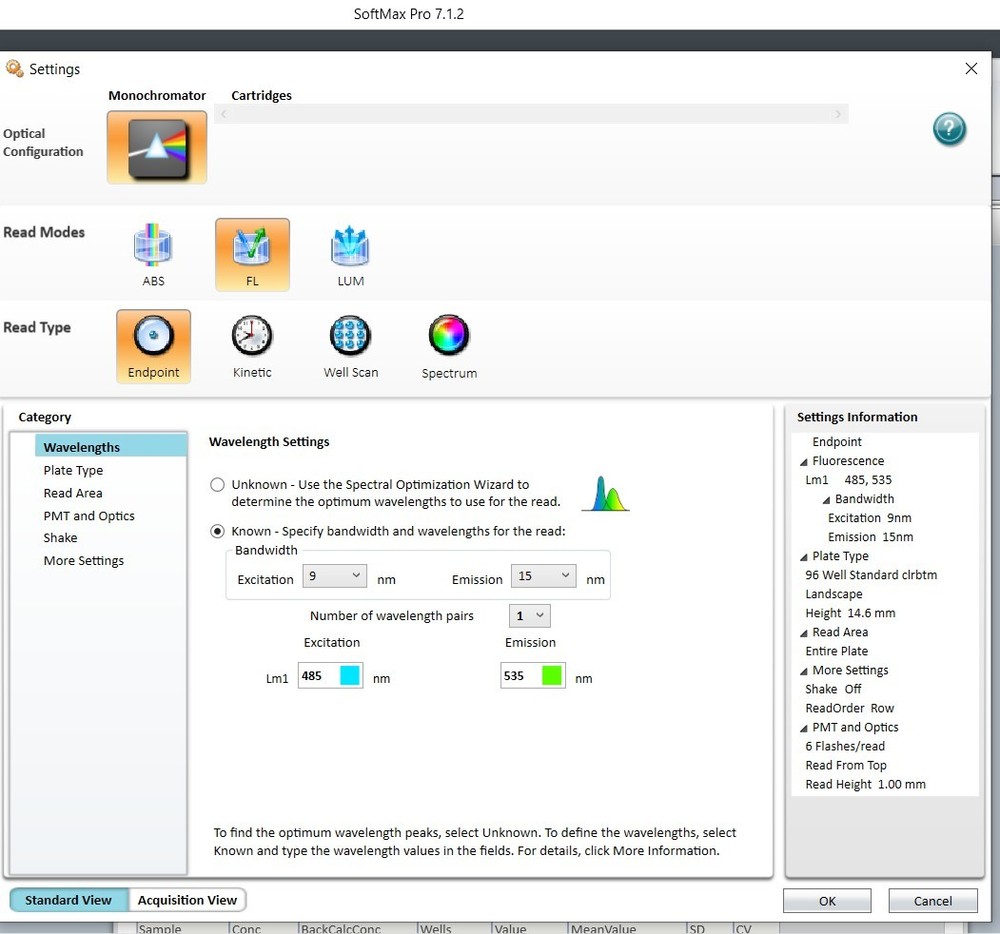The image size is (1000, 934).
Task: Click '6 Flashes/read' information entry
Action: [x=844, y=746]
